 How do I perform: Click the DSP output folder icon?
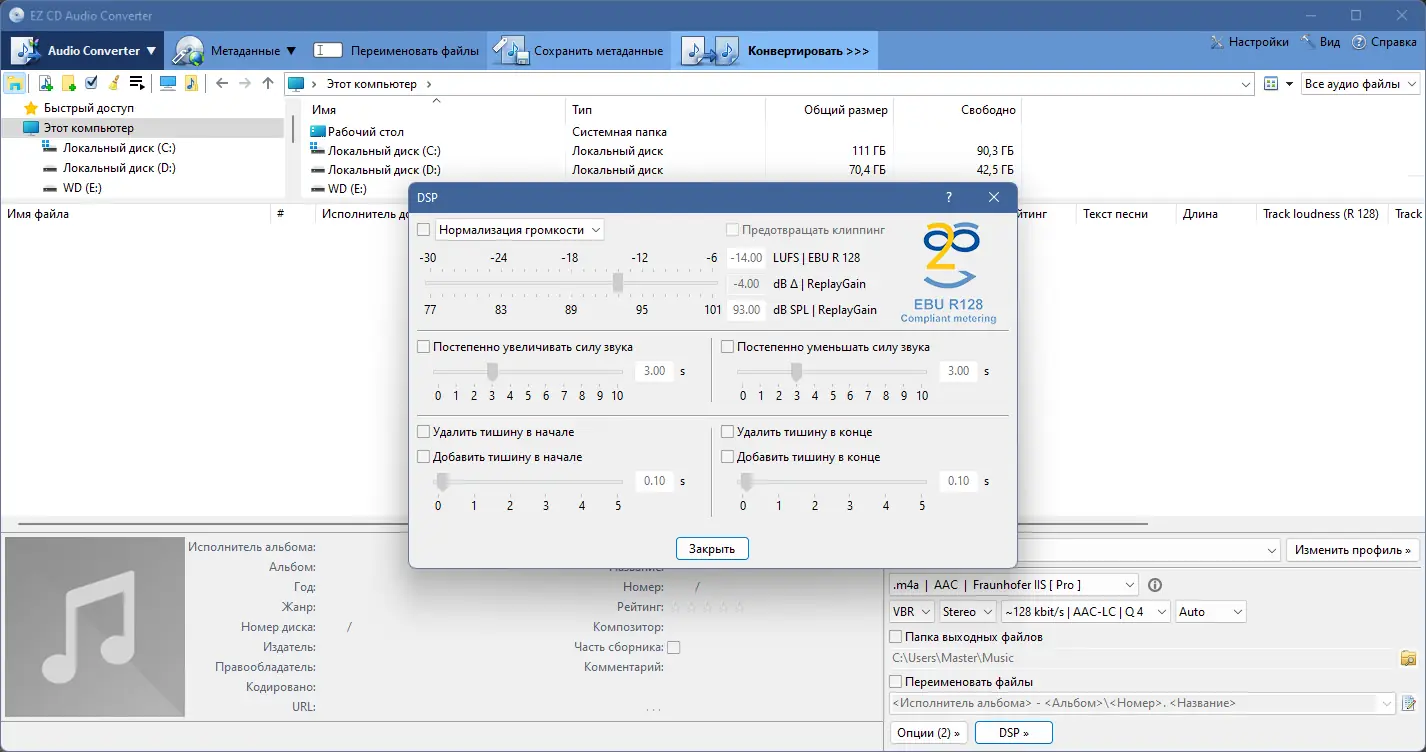[1408, 658]
